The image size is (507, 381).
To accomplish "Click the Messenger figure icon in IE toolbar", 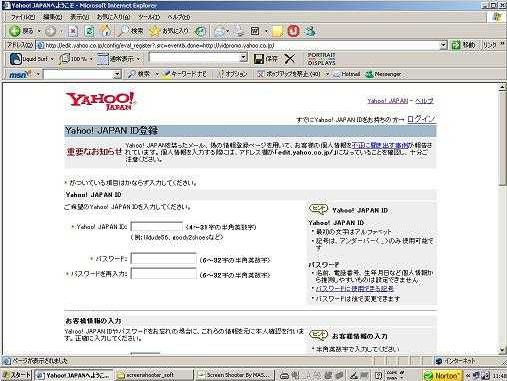I will (x=310, y=31).
